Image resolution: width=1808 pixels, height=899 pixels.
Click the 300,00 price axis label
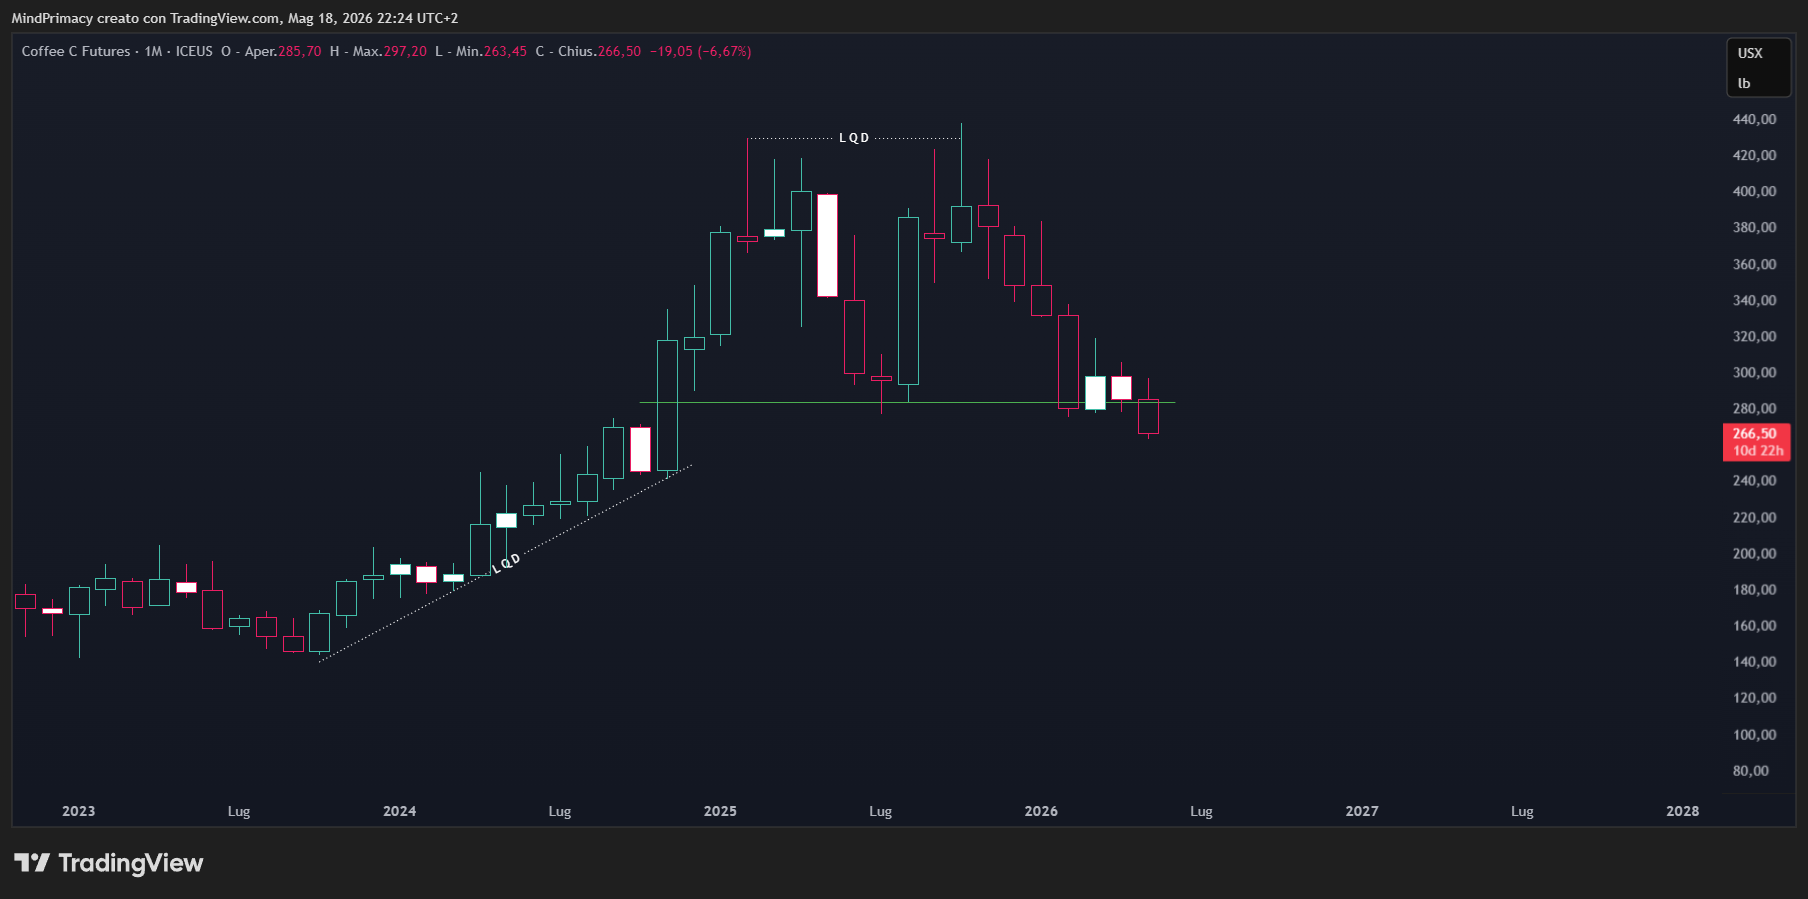pos(1754,372)
